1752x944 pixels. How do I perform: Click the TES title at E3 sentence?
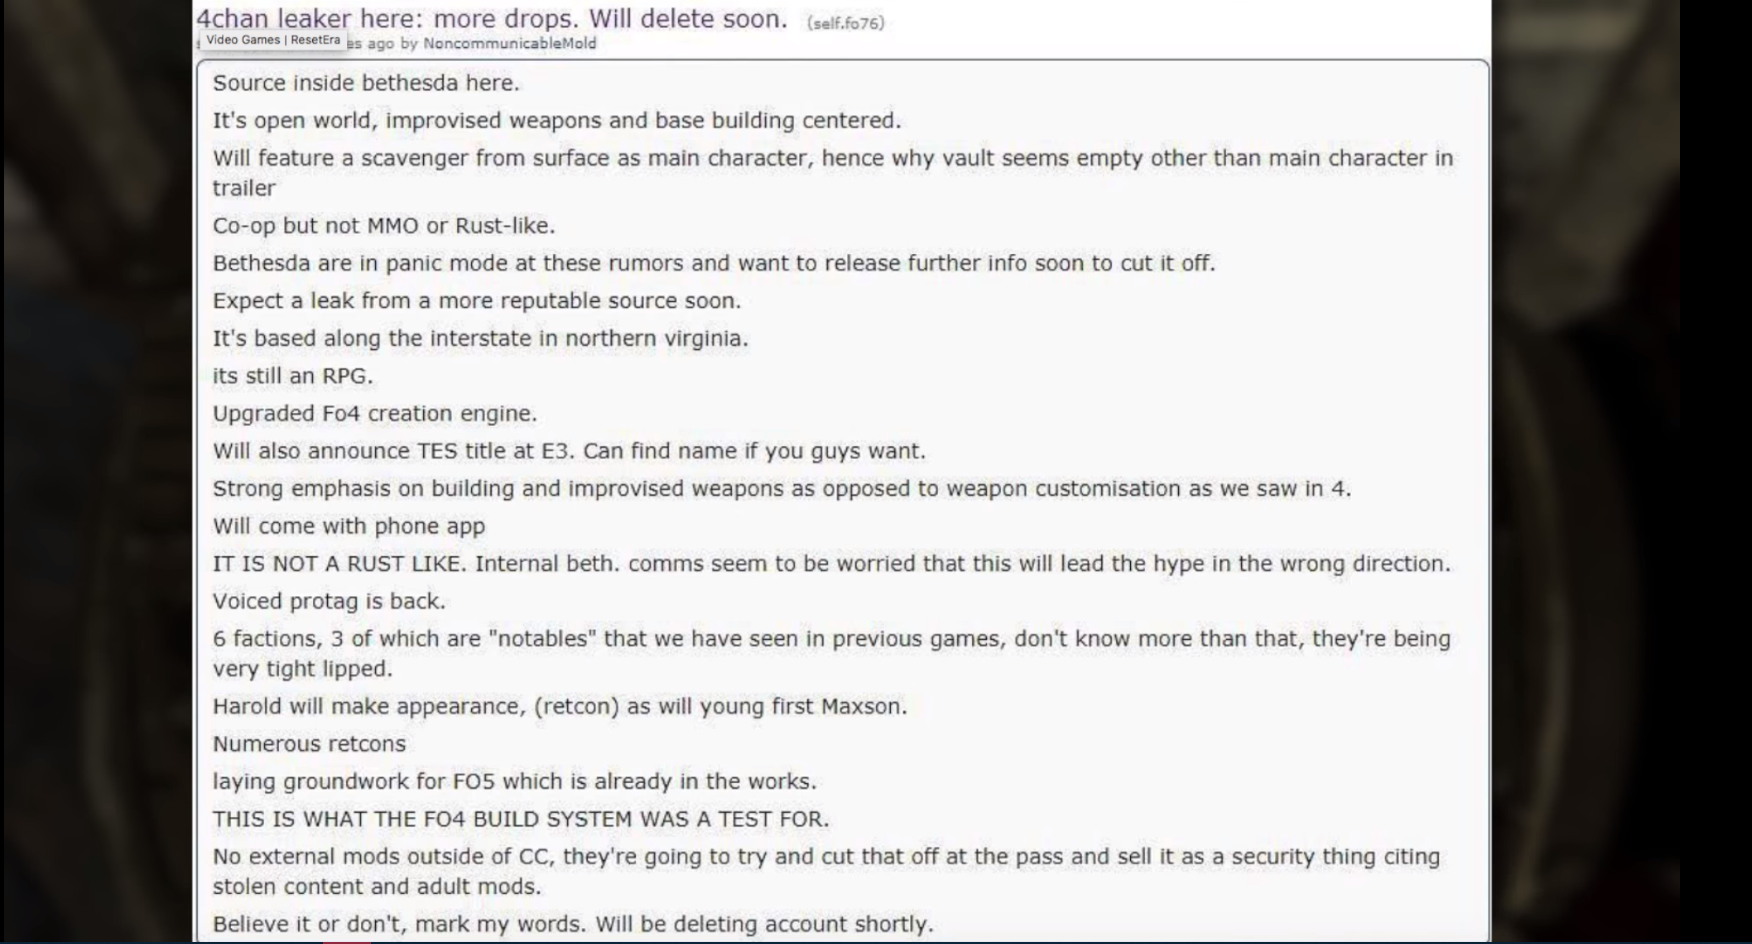568,451
